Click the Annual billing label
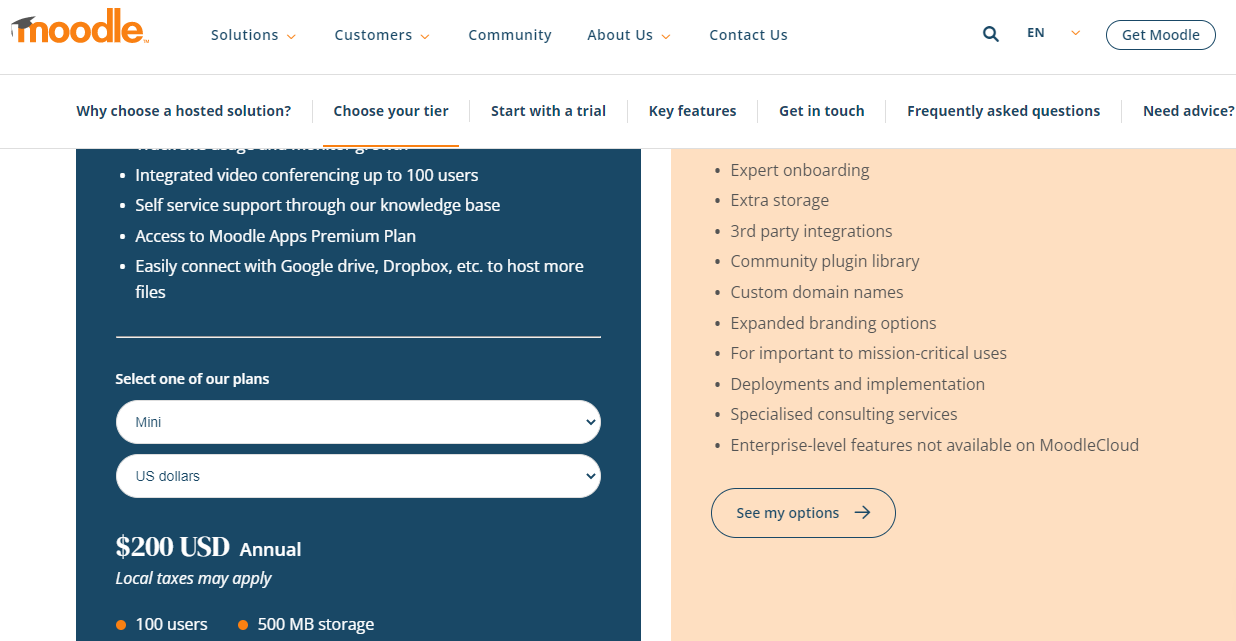The image size is (1236, 641). (270, 549)
